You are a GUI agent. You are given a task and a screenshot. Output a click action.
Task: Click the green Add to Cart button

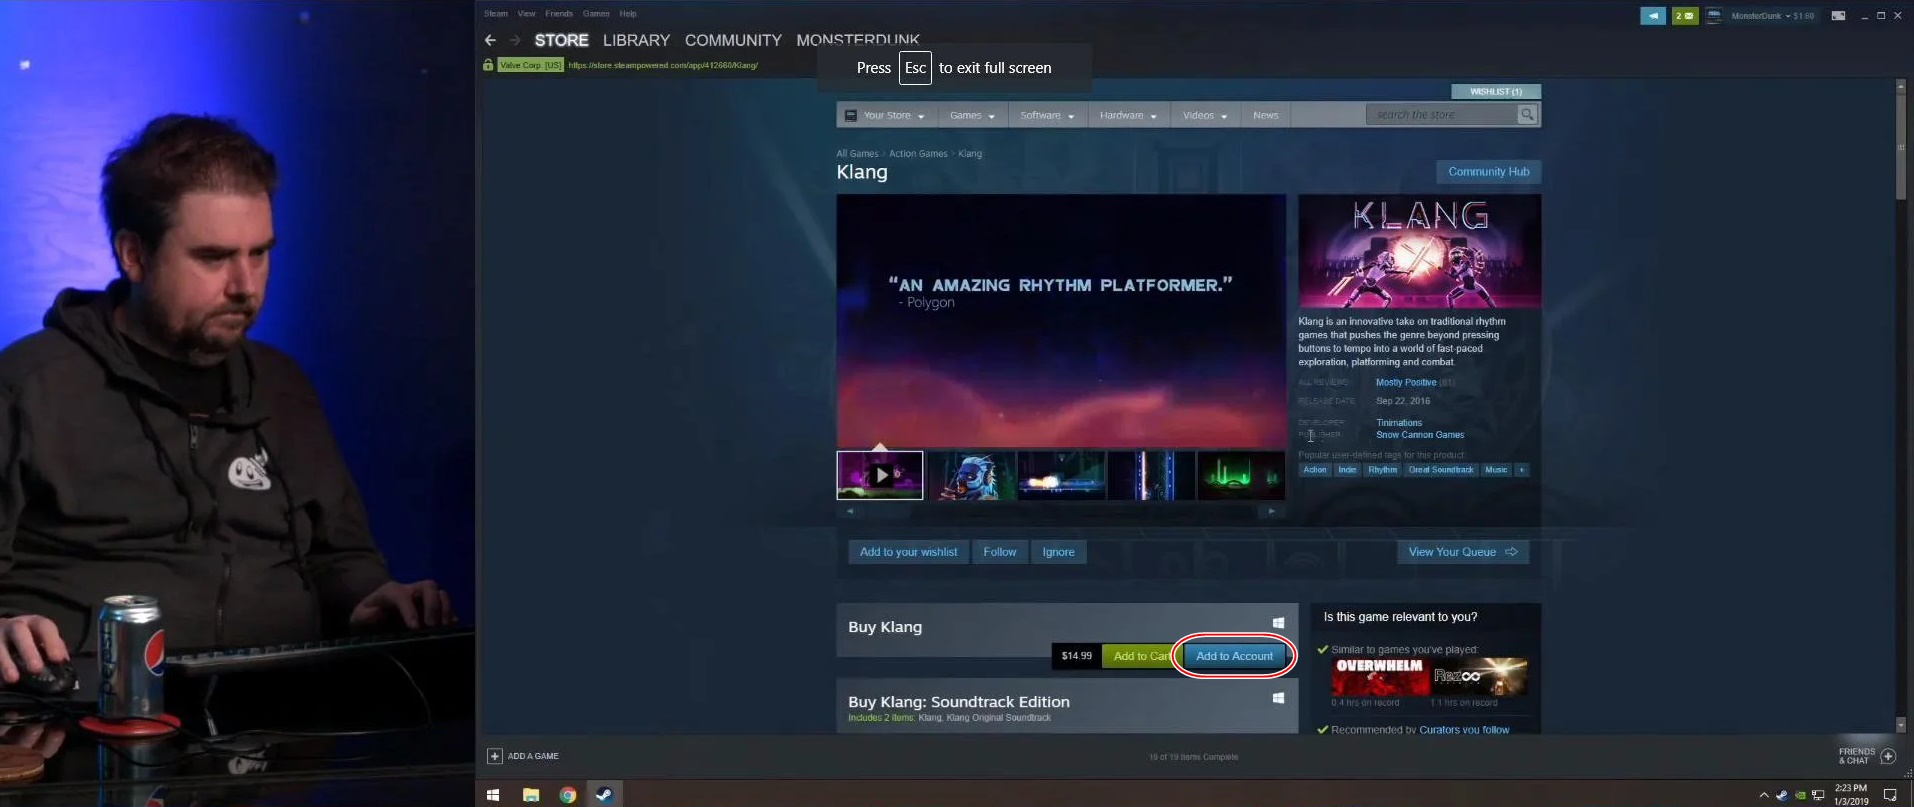pyautogui.click(x=1141, y=656)
